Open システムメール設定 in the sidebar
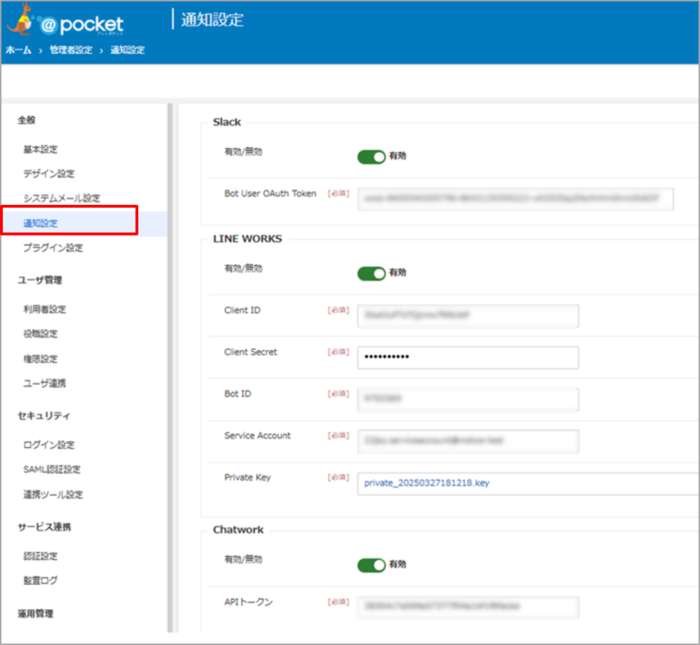This screenshot has width=700, height=645. pyautogui.click(x=62, y=198)
